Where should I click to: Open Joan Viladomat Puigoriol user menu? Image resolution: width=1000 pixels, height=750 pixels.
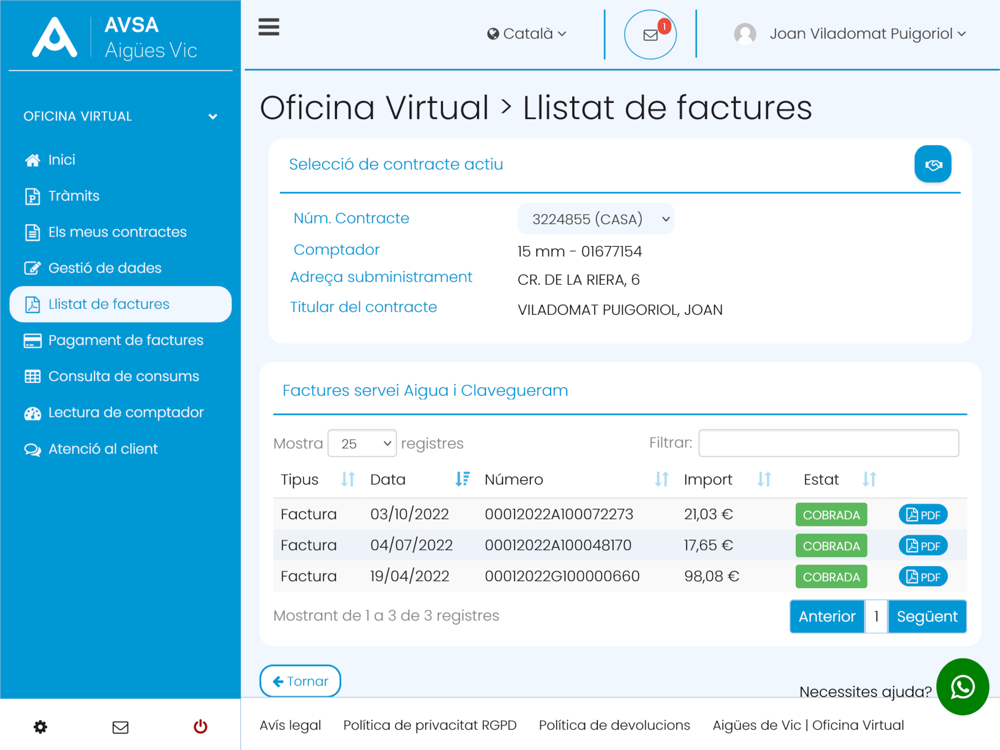pyautogui.click(x=867, y=34)
